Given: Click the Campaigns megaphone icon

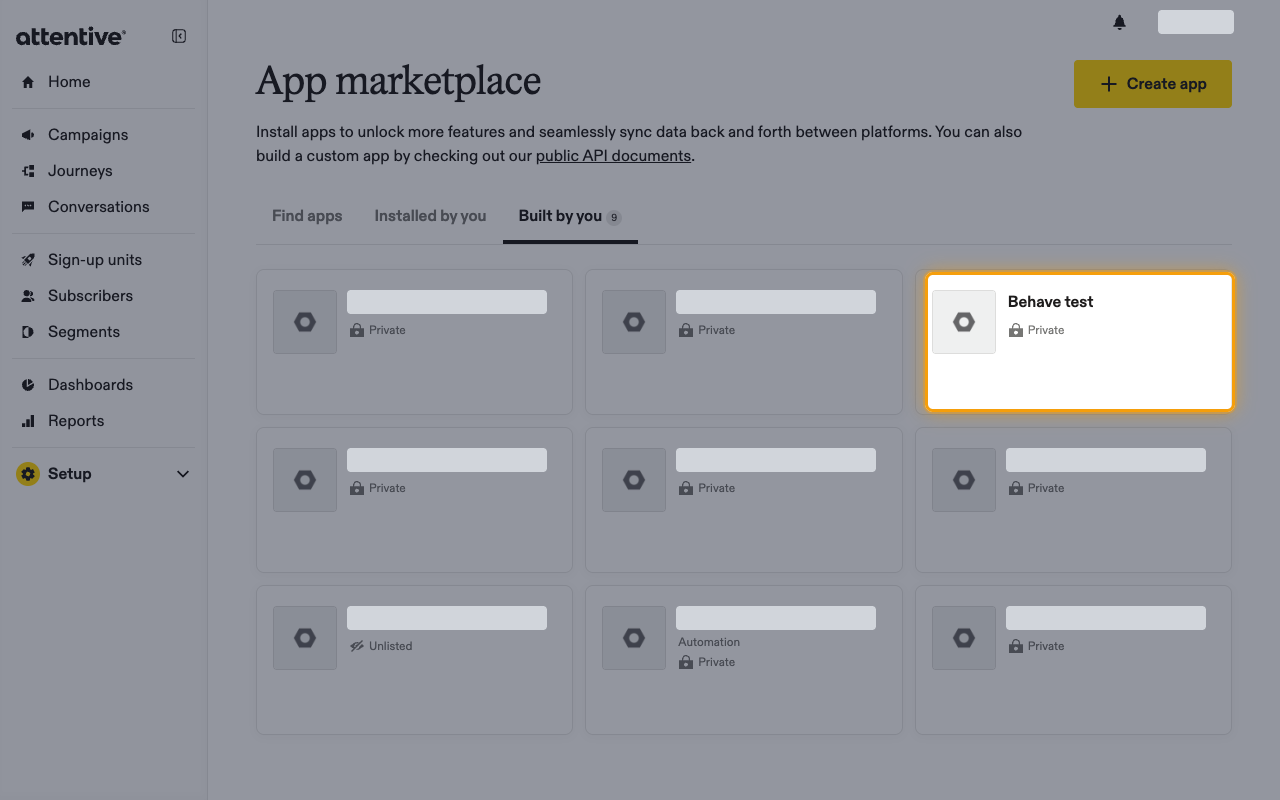Looking at the screenshot, I should pyautogui.click(x=28, y=135).
